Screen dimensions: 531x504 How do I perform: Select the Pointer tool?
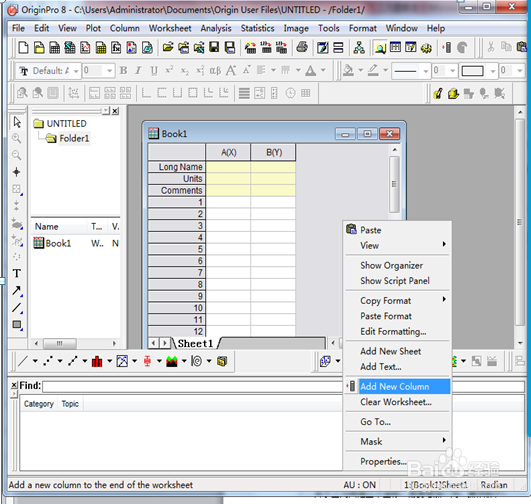tap(17, 122)
